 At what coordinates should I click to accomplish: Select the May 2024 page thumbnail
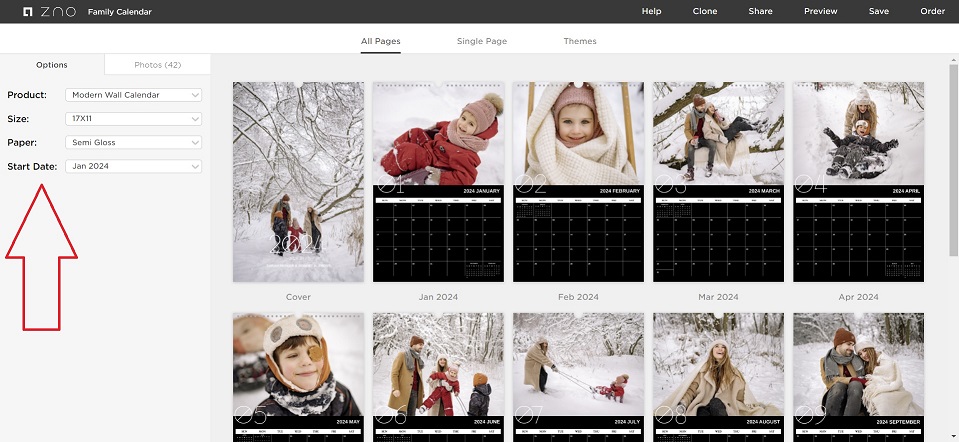coord(298,377)
